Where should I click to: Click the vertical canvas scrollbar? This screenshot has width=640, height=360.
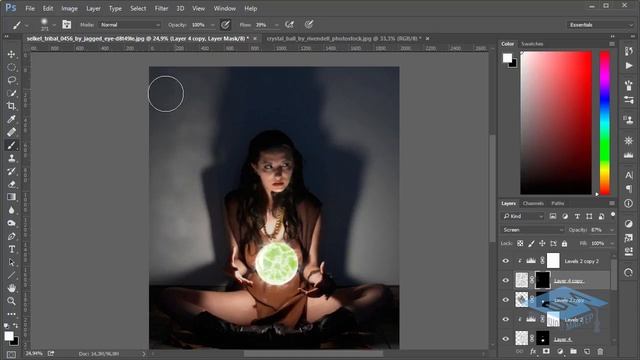click(x=493, y=188)
